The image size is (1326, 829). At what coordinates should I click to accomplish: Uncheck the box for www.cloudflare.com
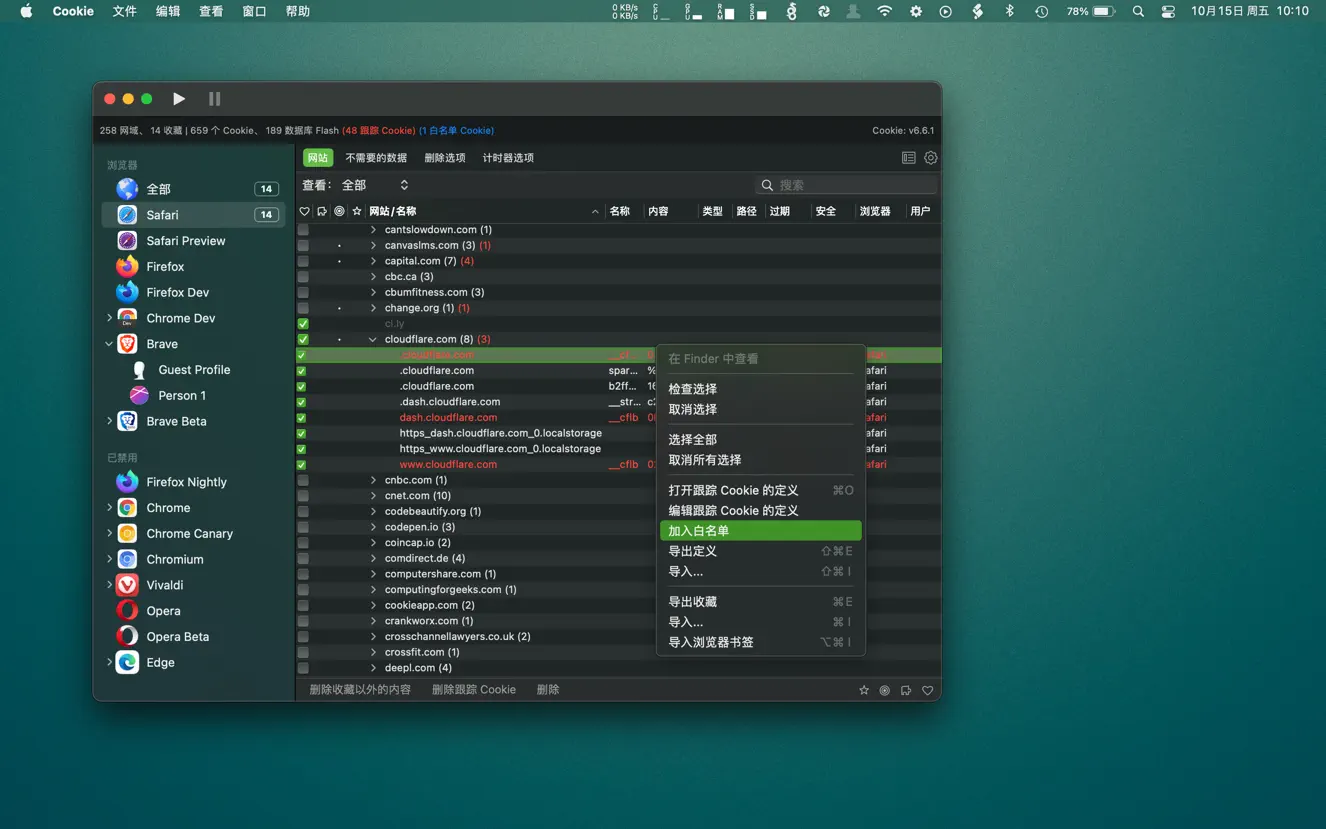point(301,465)
